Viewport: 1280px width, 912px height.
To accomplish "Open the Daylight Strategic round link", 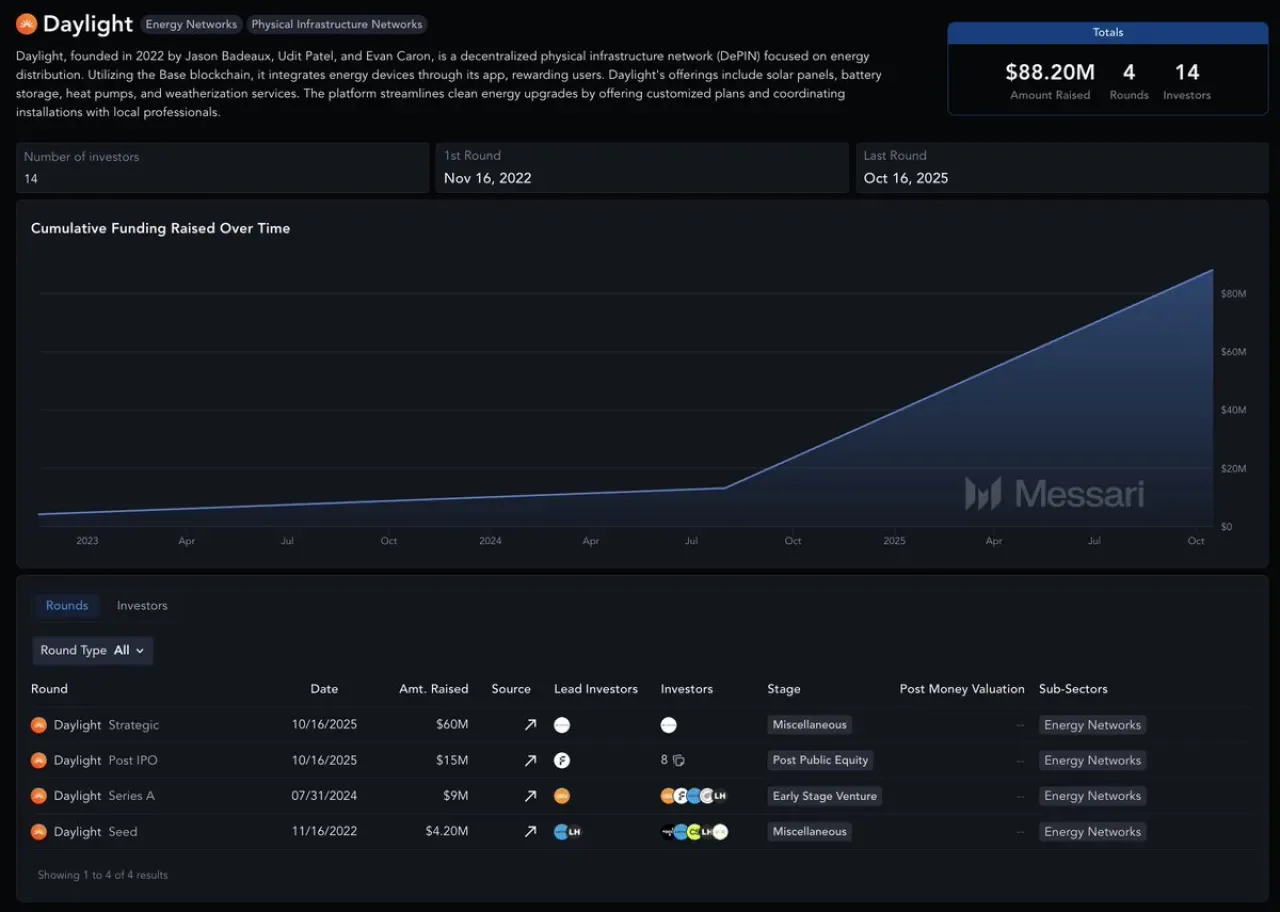I will 106,725.
